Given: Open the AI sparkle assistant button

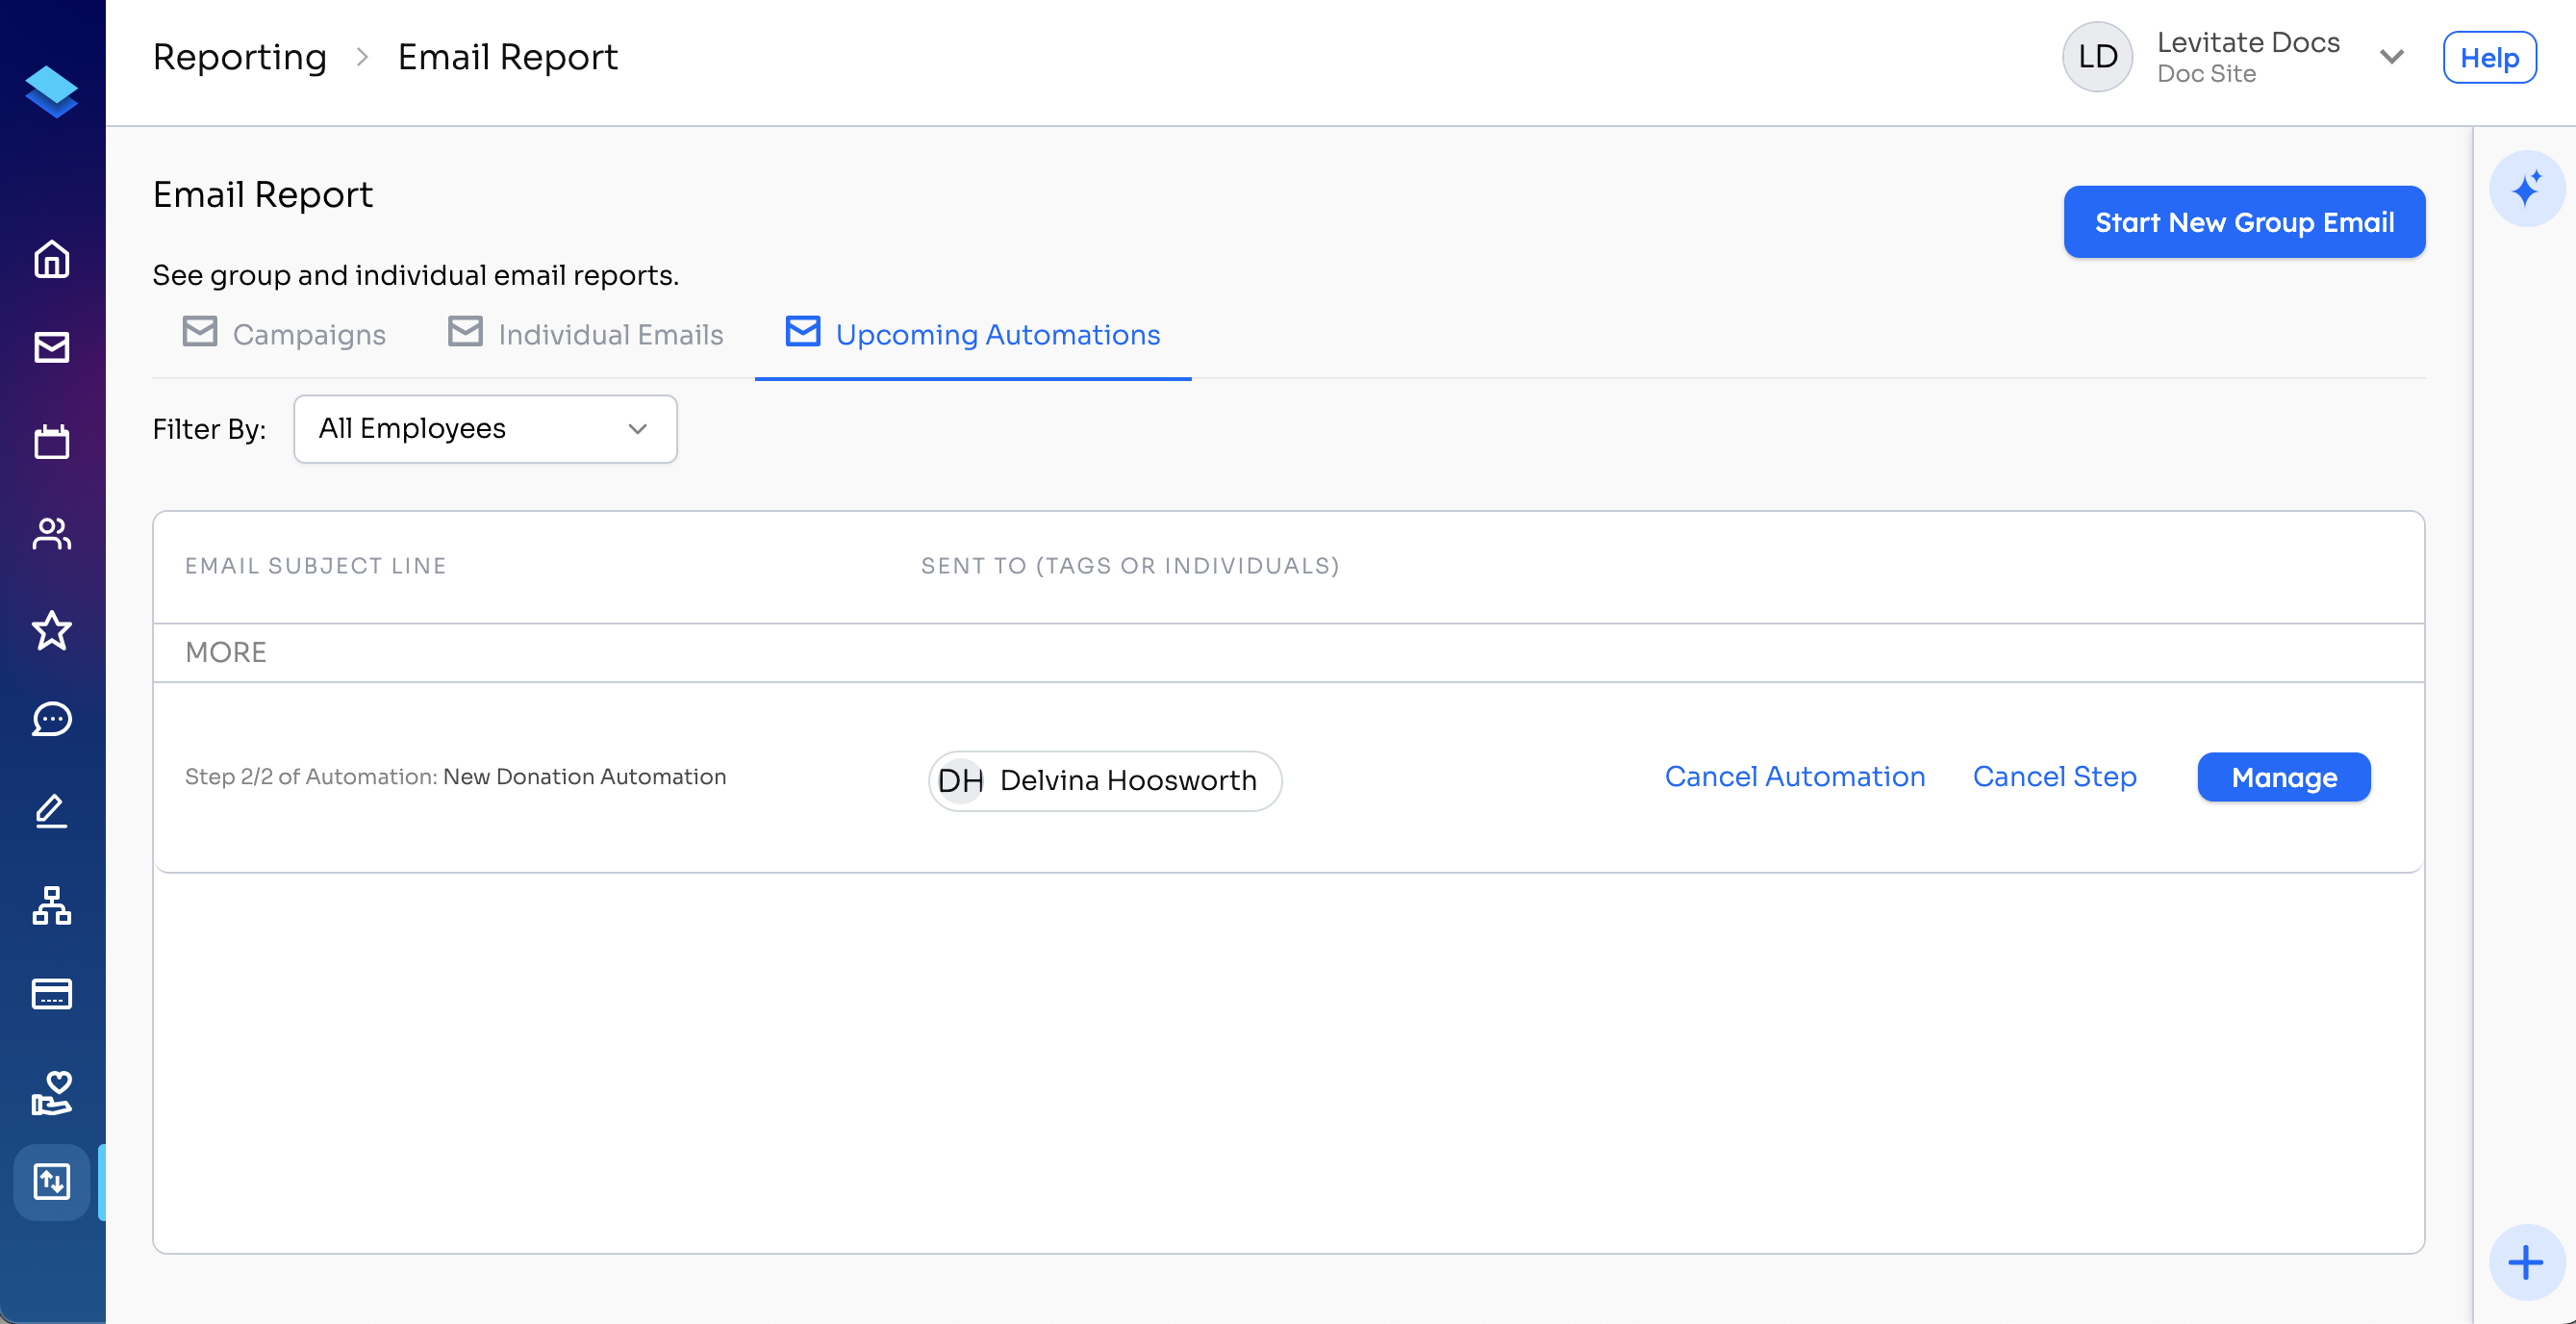Looking at the screenshot, I should click(2526, 189).
